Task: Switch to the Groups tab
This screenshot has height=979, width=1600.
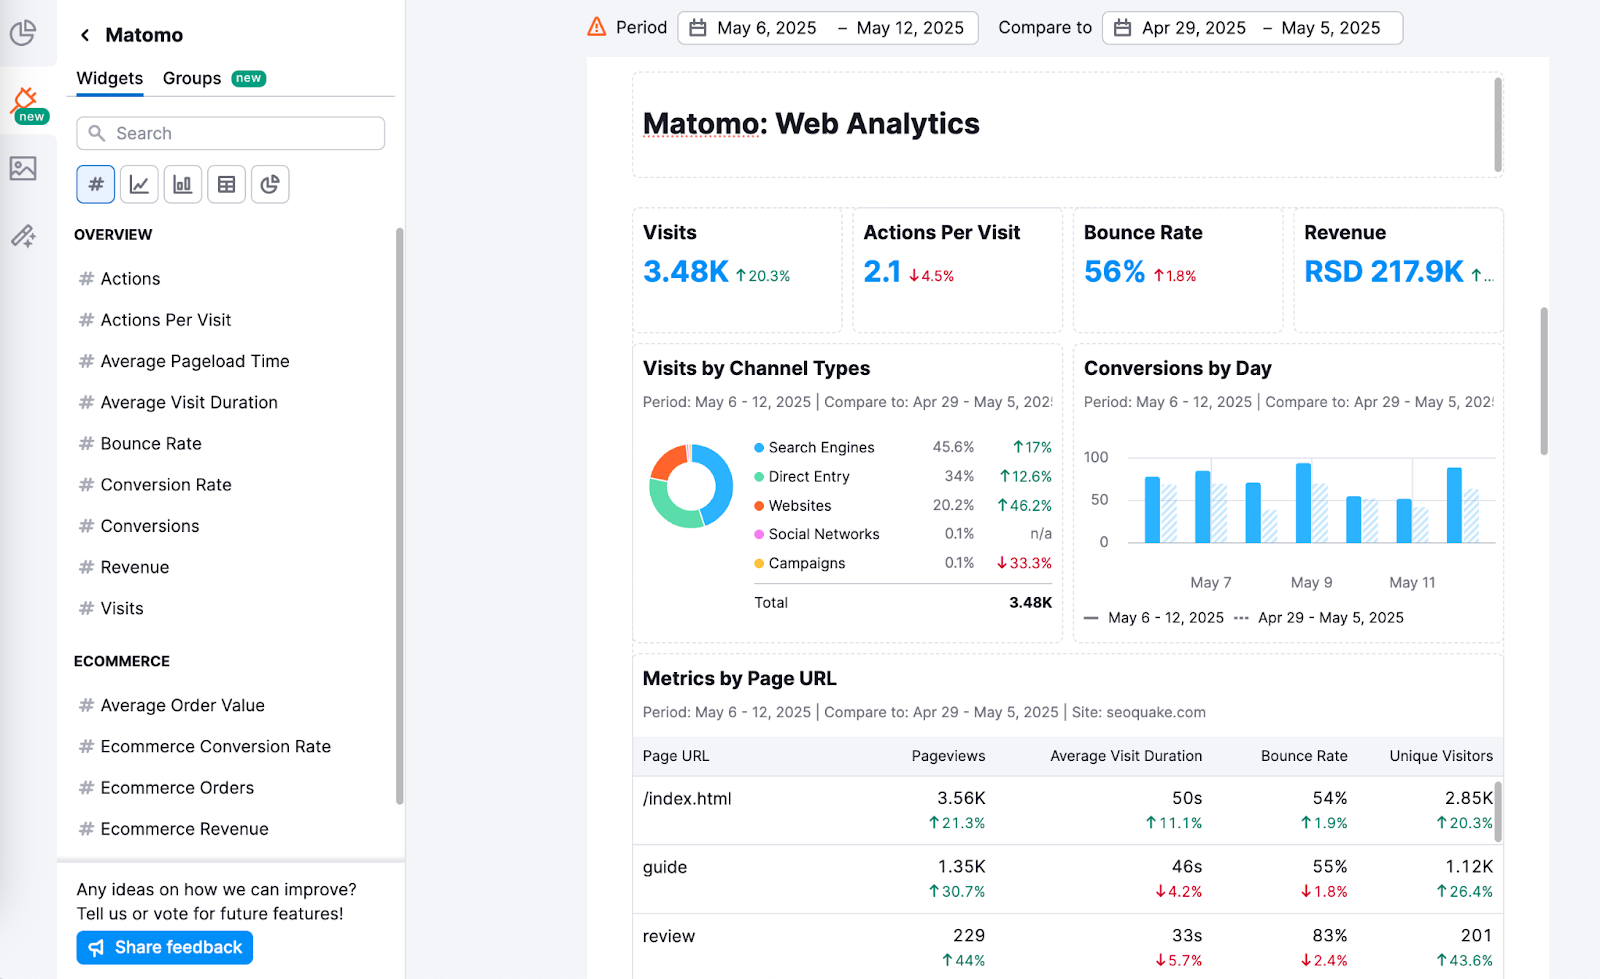Action: pos(191,78)
